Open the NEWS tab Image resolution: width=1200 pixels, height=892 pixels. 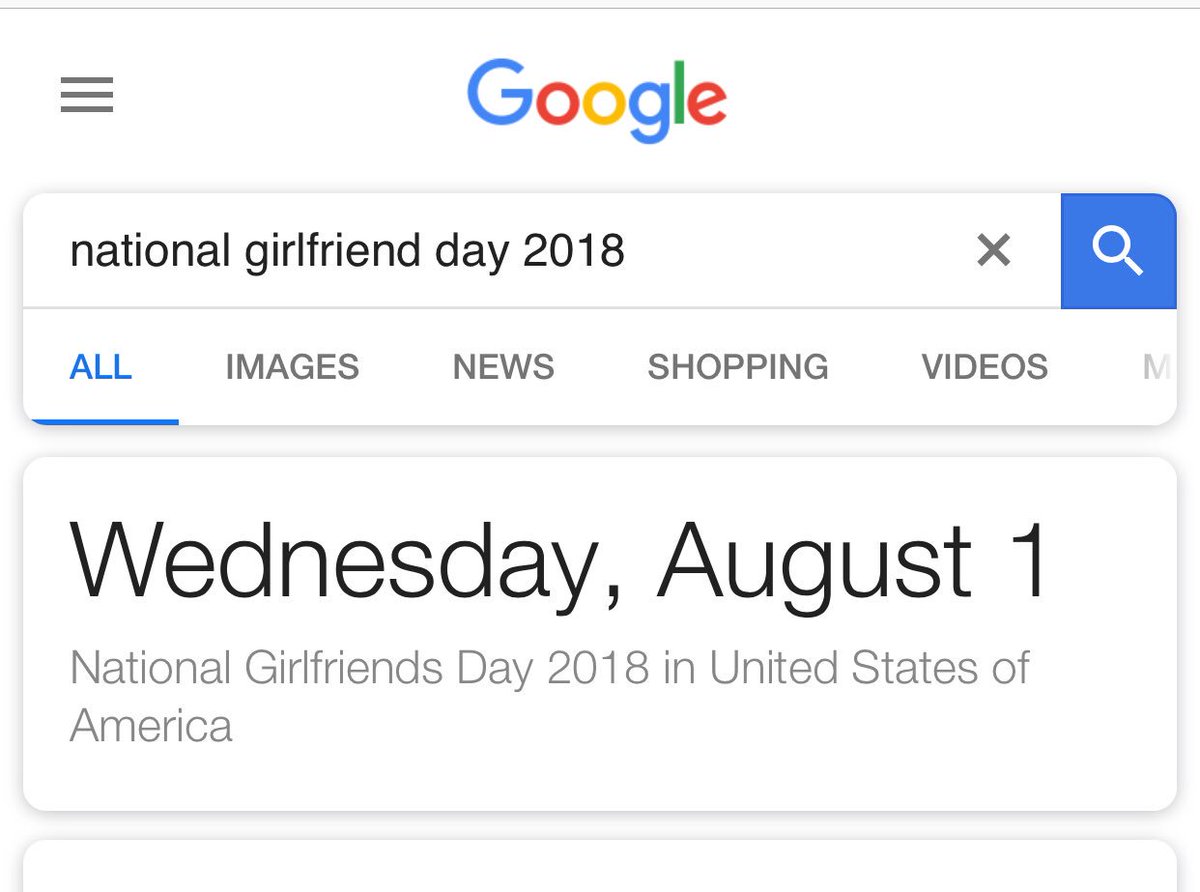[503, 367]
